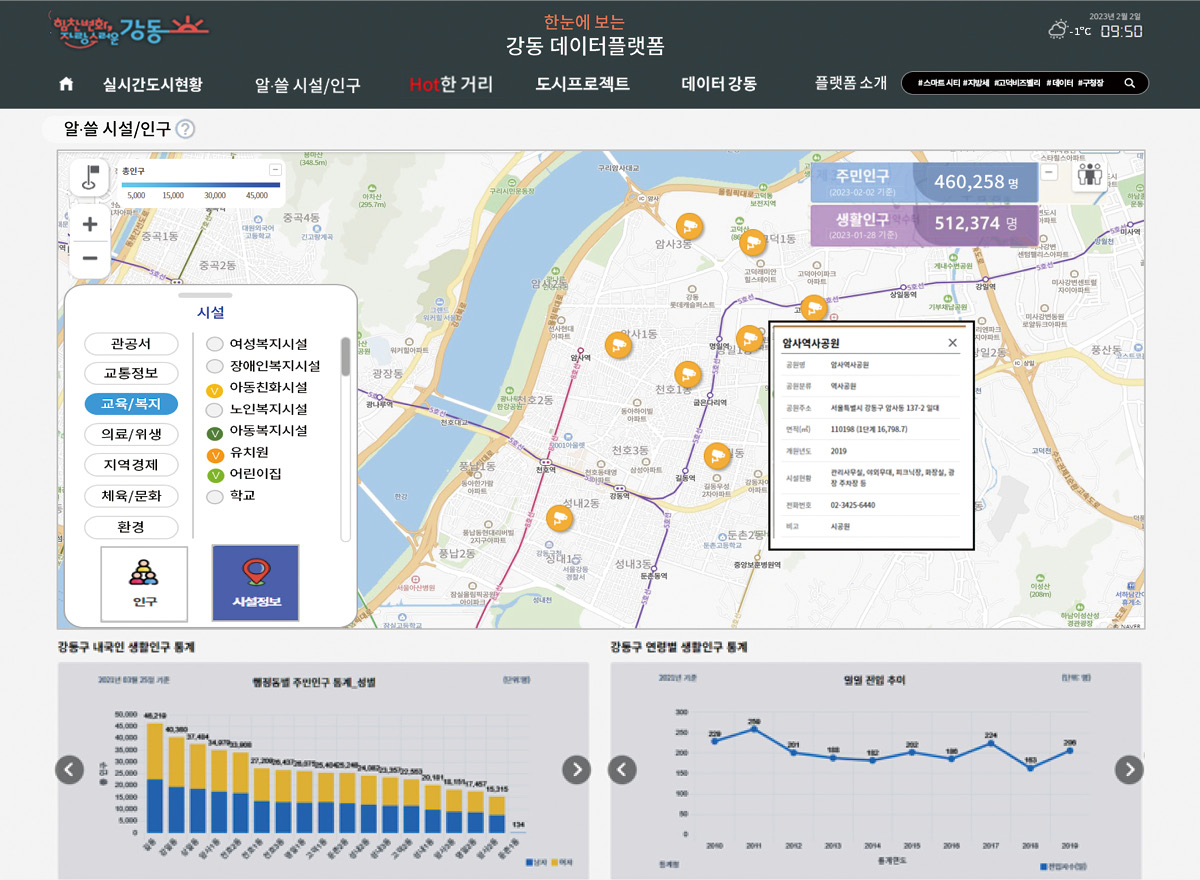Click the facility list scrollbar

tap(346, 357)
